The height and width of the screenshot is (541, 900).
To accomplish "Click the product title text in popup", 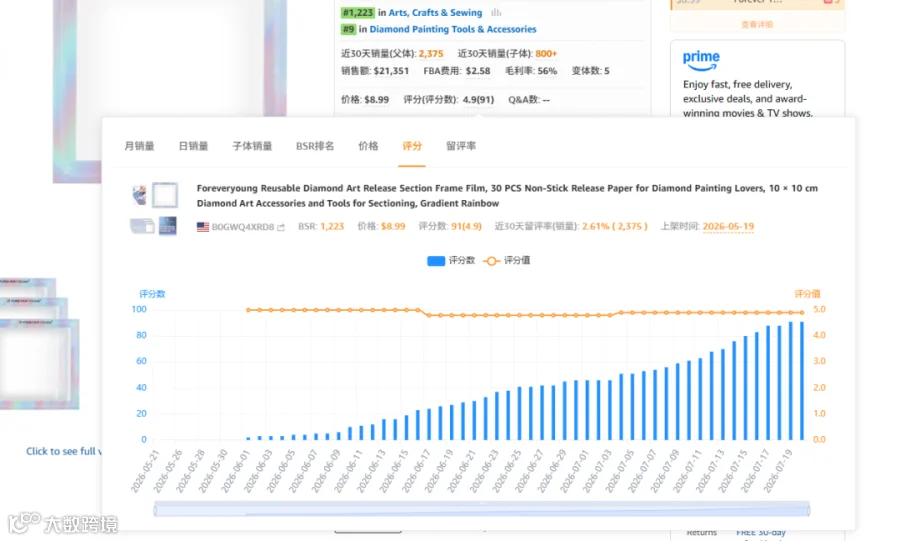I will 507,196.
